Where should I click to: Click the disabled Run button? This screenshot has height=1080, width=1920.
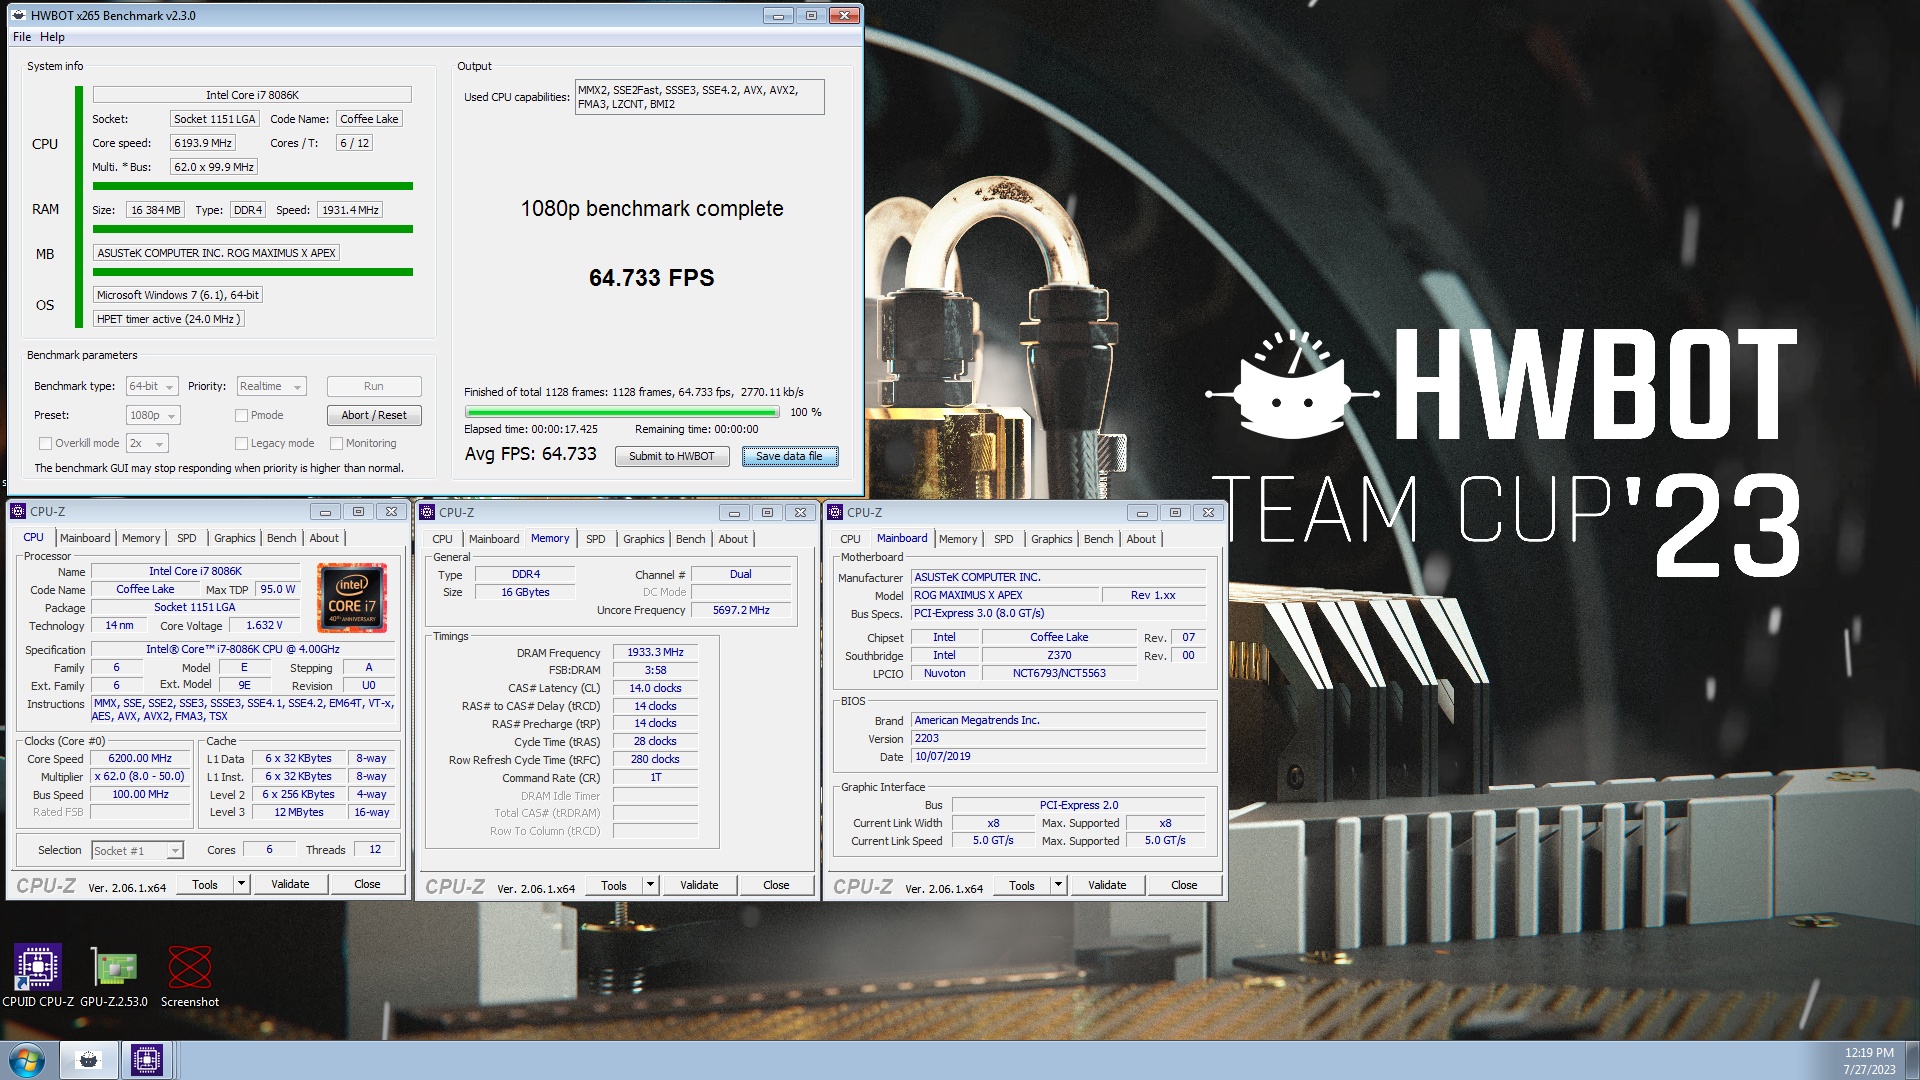coord(374,386)
